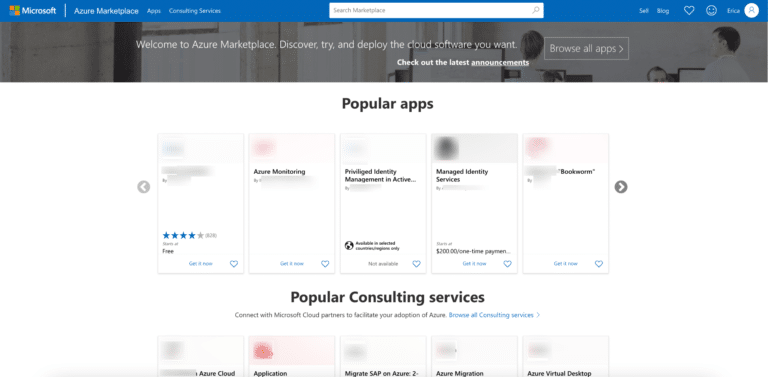Open Erica's account avatar
This screenshot has width=768, height=377.
coord(751,10)
